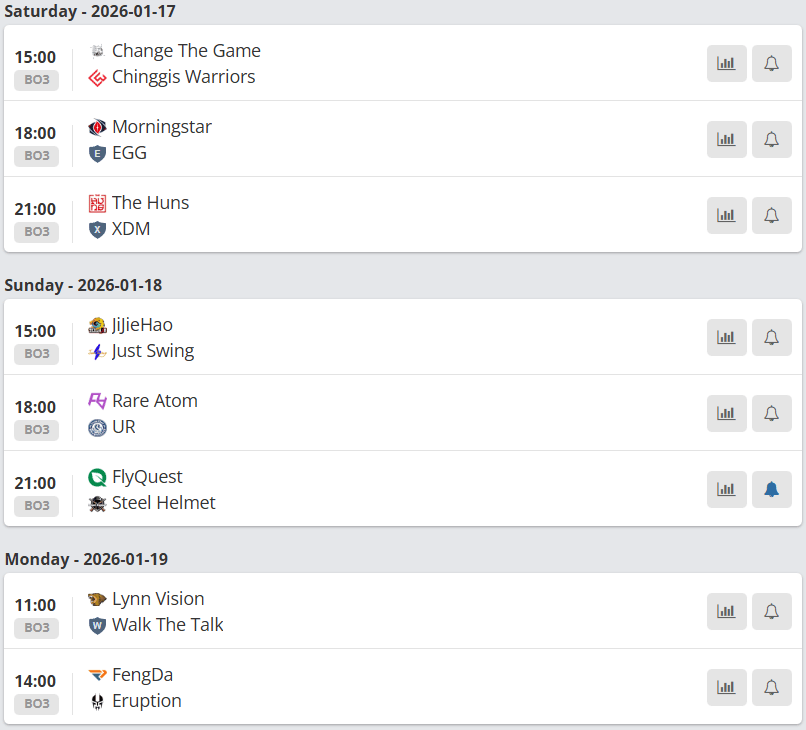Select the FlyQuest team name
This screenshot has height=730, width=806.
click(x=147, y=477)
